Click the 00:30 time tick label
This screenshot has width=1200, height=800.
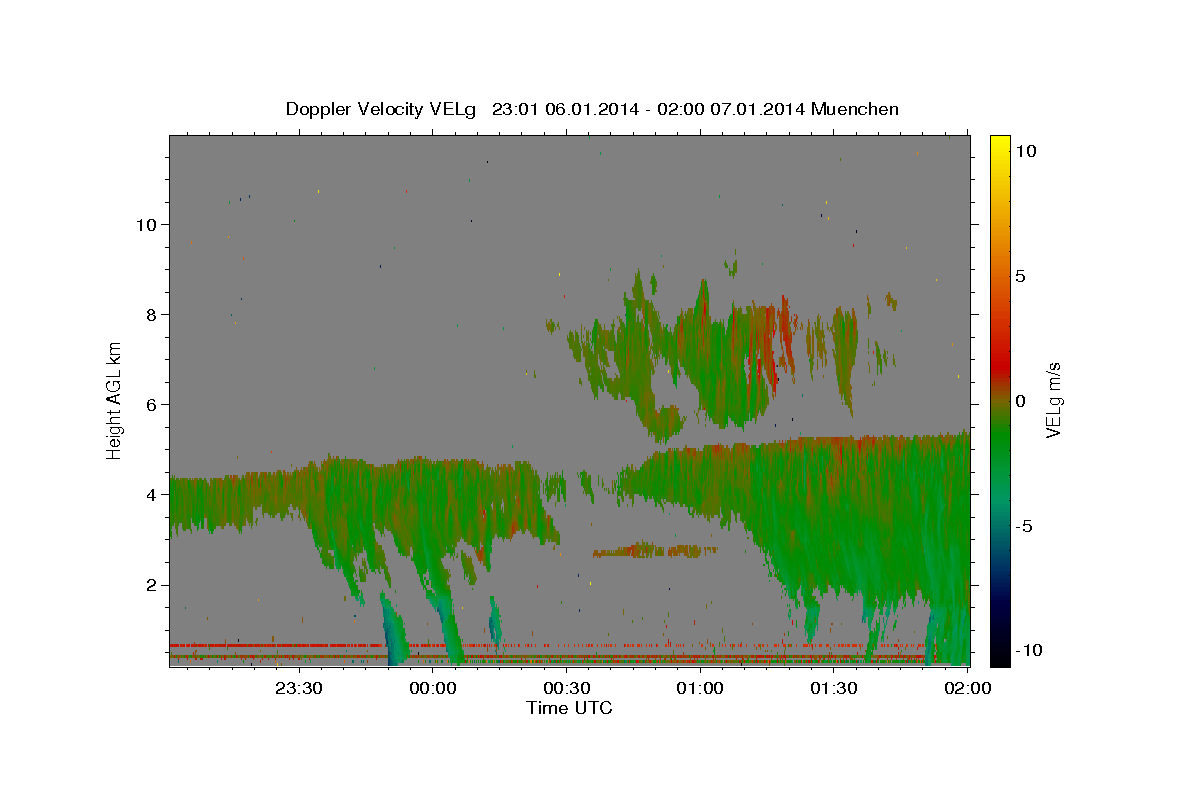pos(567,689)
